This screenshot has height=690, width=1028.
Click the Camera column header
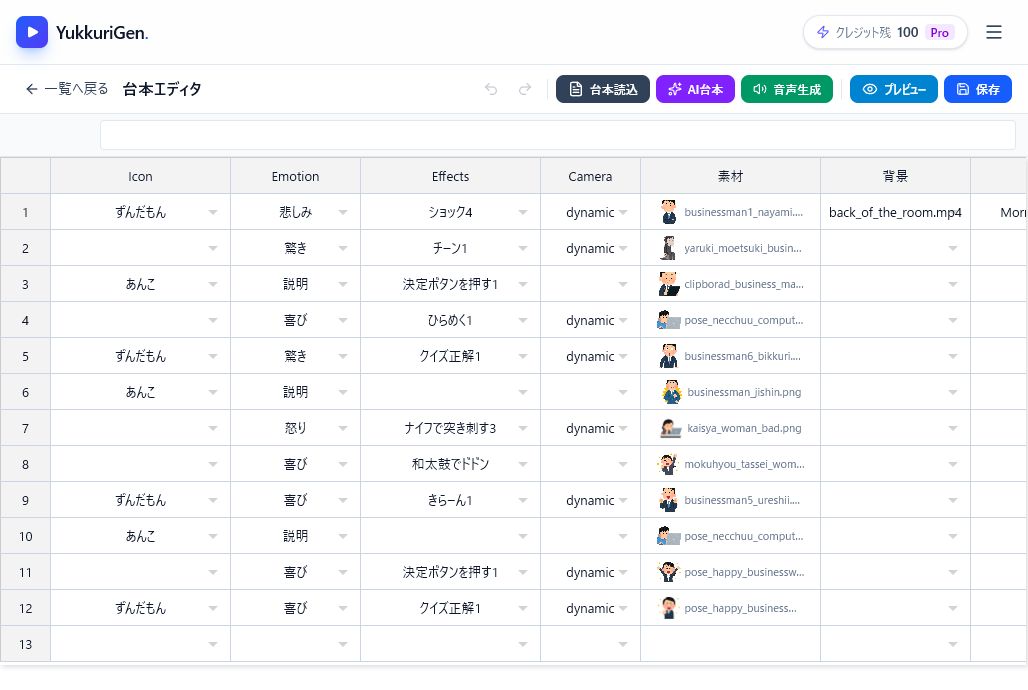point(590,176)
